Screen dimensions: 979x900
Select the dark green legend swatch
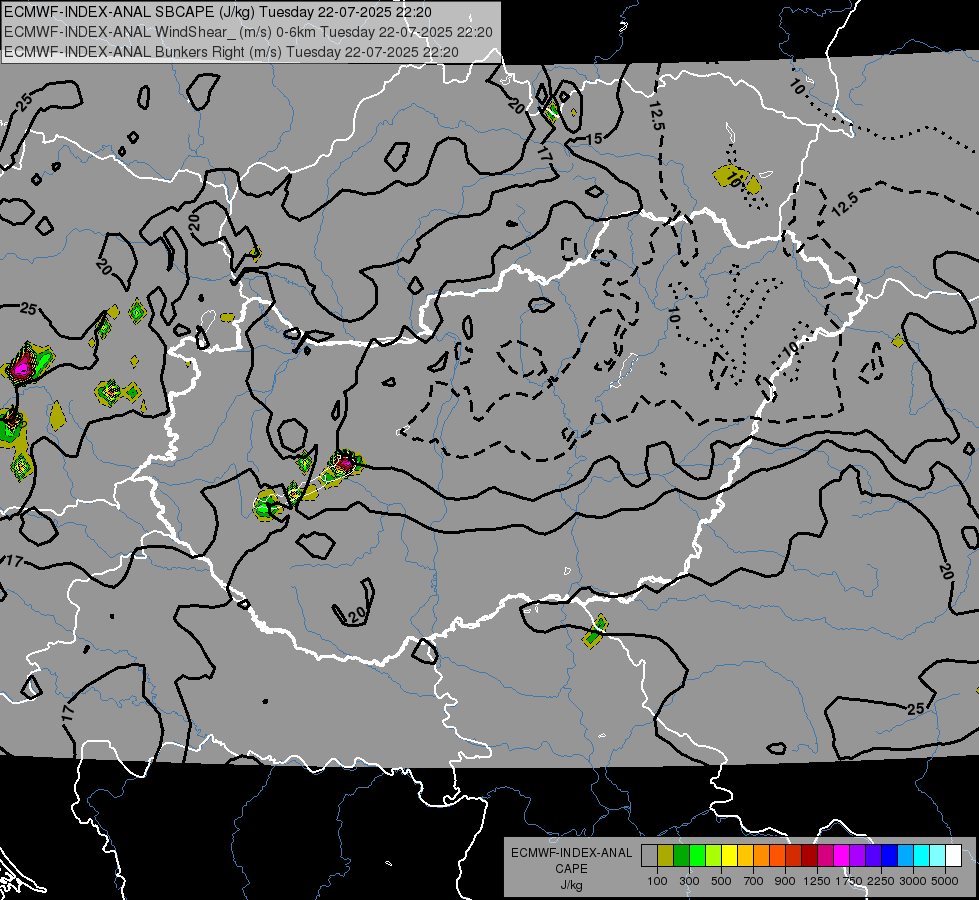681,856
